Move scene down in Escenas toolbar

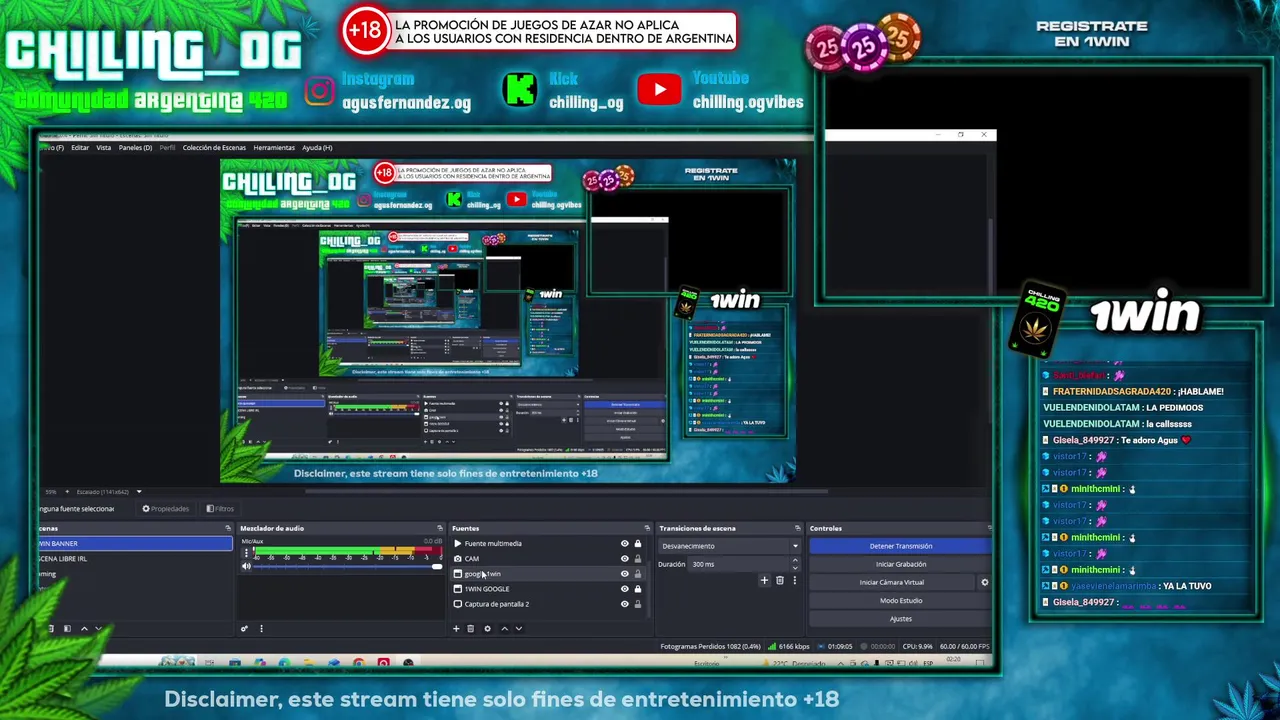pos(98,628)
